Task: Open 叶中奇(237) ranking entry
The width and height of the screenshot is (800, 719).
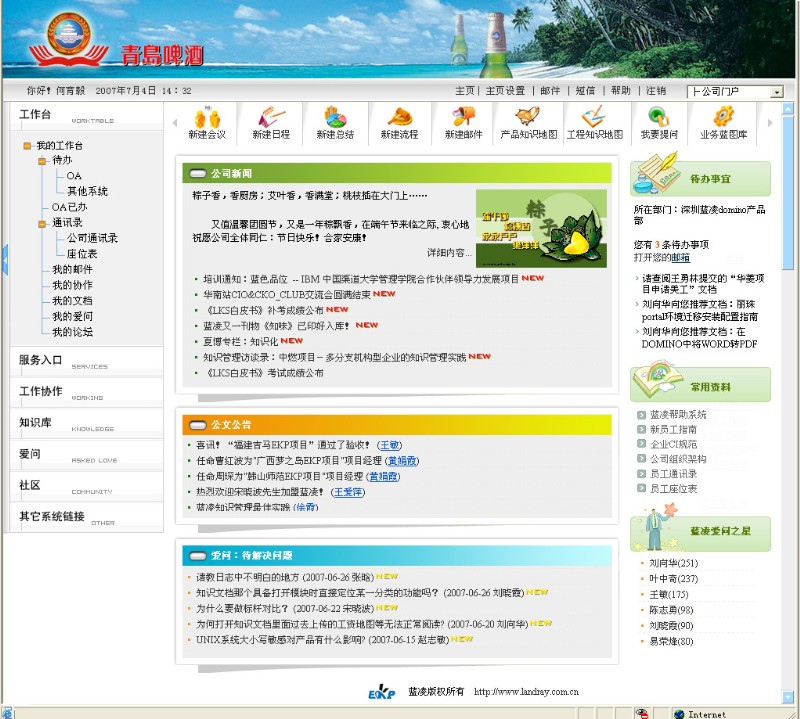Action: click(x=673, y=579)
